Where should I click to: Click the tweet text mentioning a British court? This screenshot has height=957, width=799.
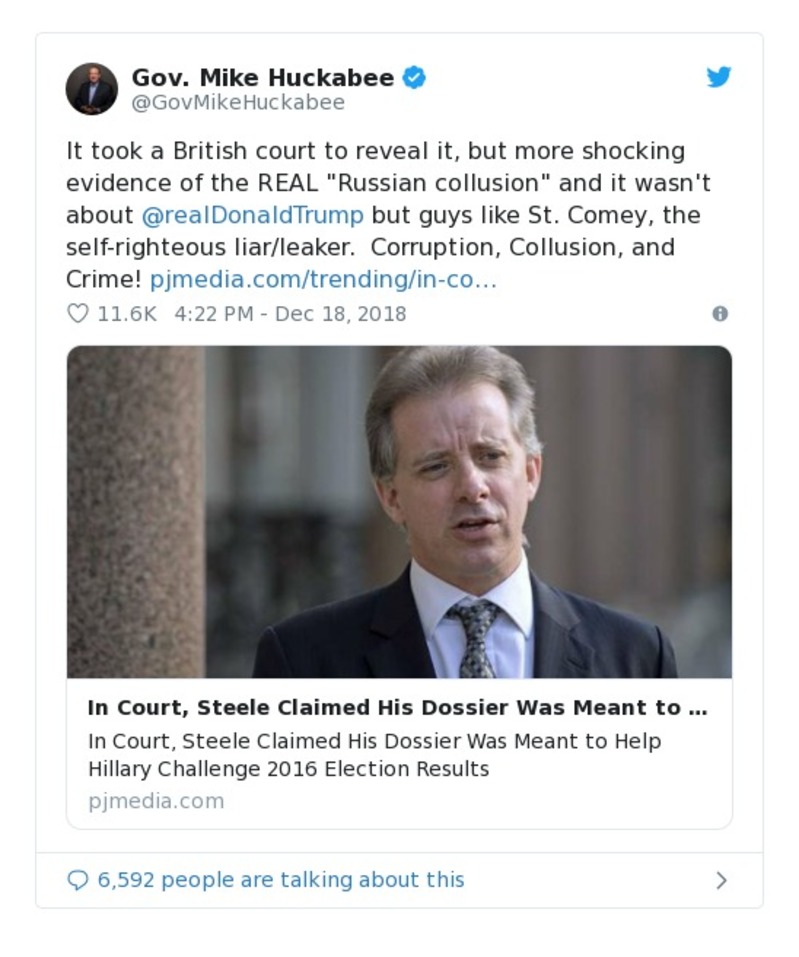pyautogui.click(x=375, y=152)
